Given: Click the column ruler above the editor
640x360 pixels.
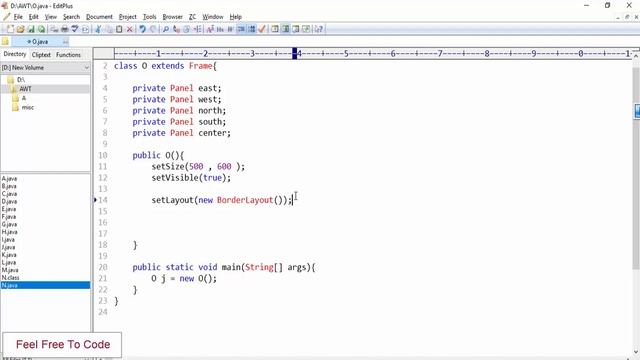Looking at the screenshot, I should click(x=372, y=53).
